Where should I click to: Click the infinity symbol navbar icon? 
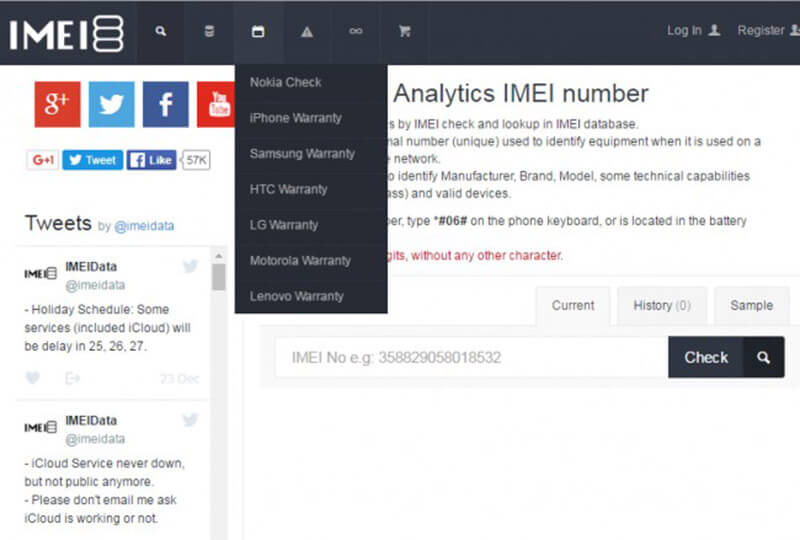click(355, 32)
